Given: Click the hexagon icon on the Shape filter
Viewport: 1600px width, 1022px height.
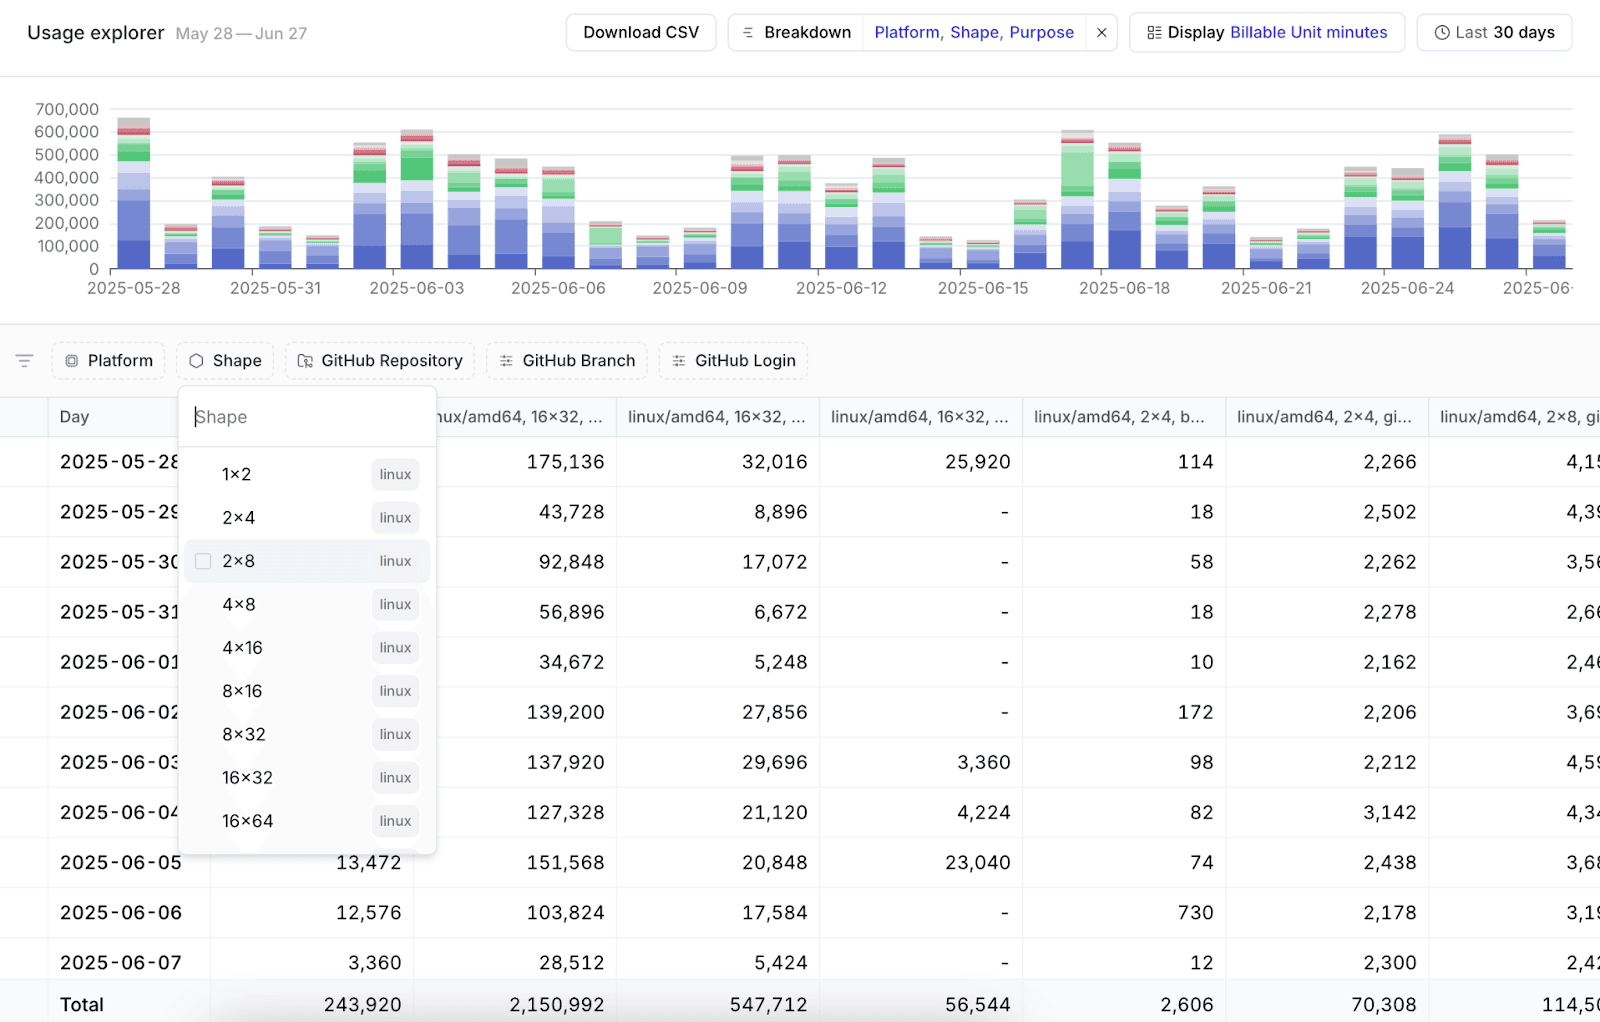Looking at the screenshot, I should point(196,361).
